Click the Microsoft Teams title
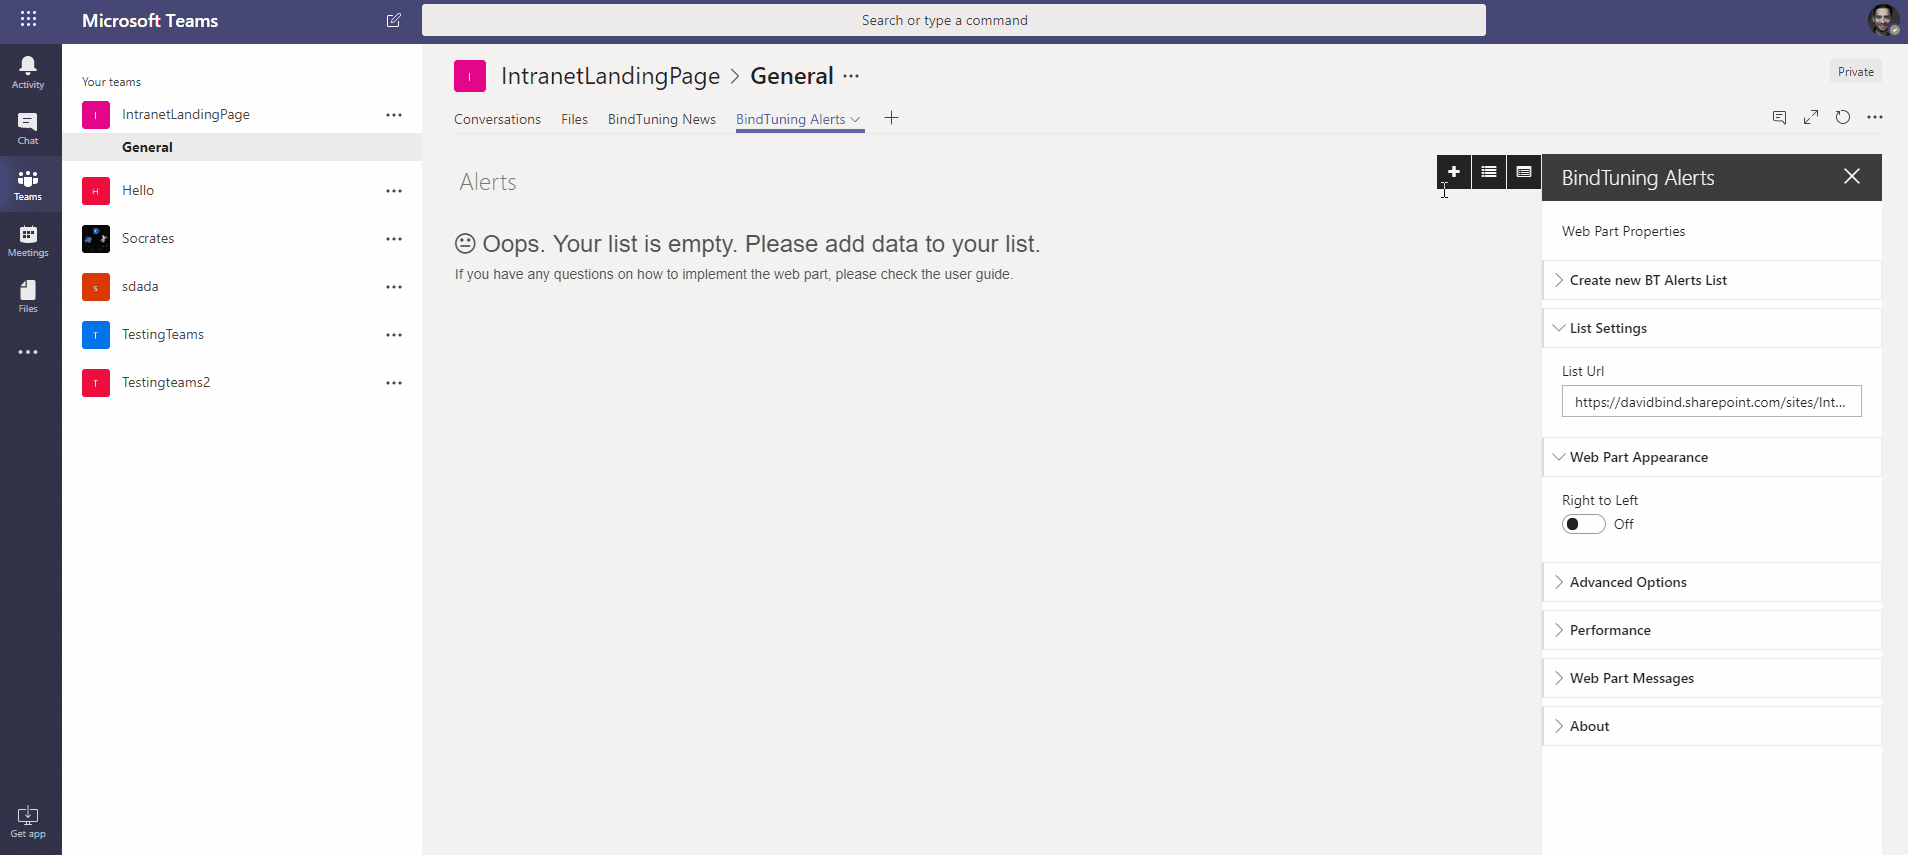The image size is (1908, 855). [150, 20]
